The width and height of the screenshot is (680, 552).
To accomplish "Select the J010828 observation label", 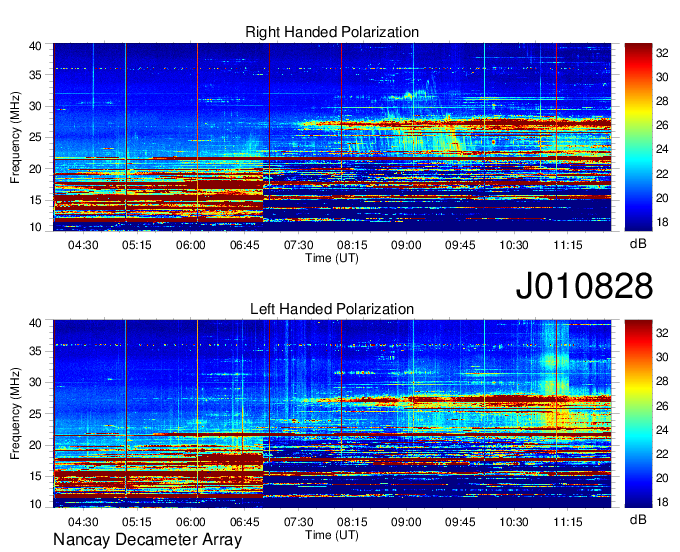I will point(584,286).
